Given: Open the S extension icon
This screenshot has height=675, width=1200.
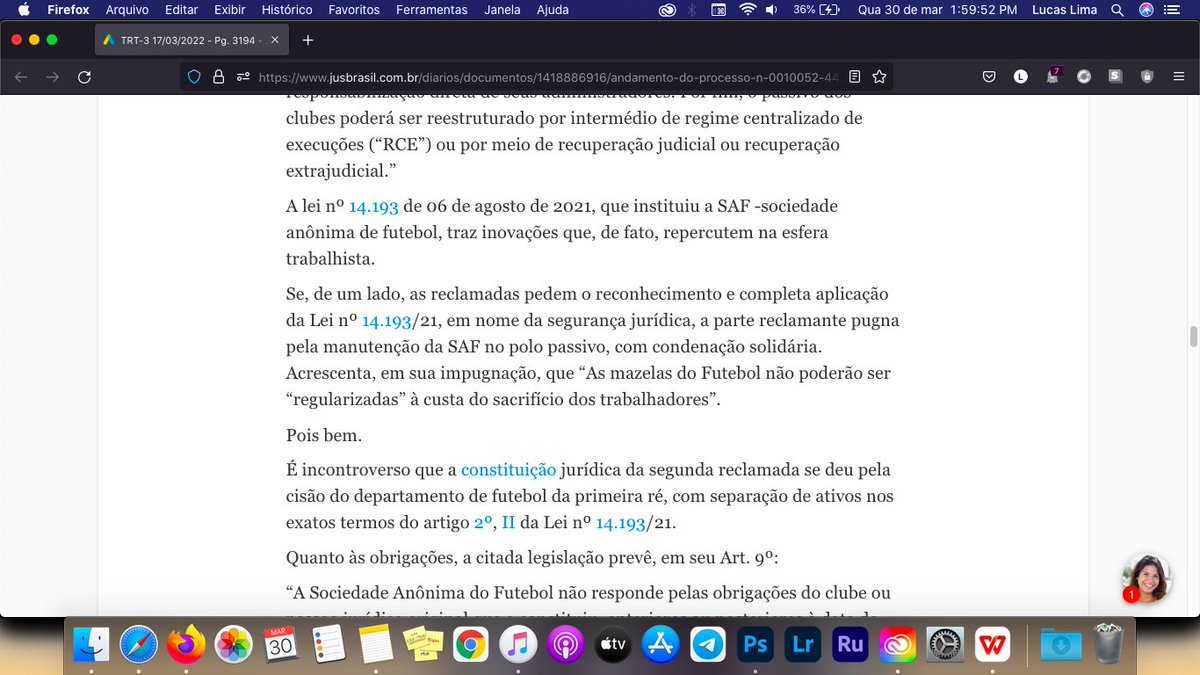Looking at the screenshot, I should (x=1115, y=77).
